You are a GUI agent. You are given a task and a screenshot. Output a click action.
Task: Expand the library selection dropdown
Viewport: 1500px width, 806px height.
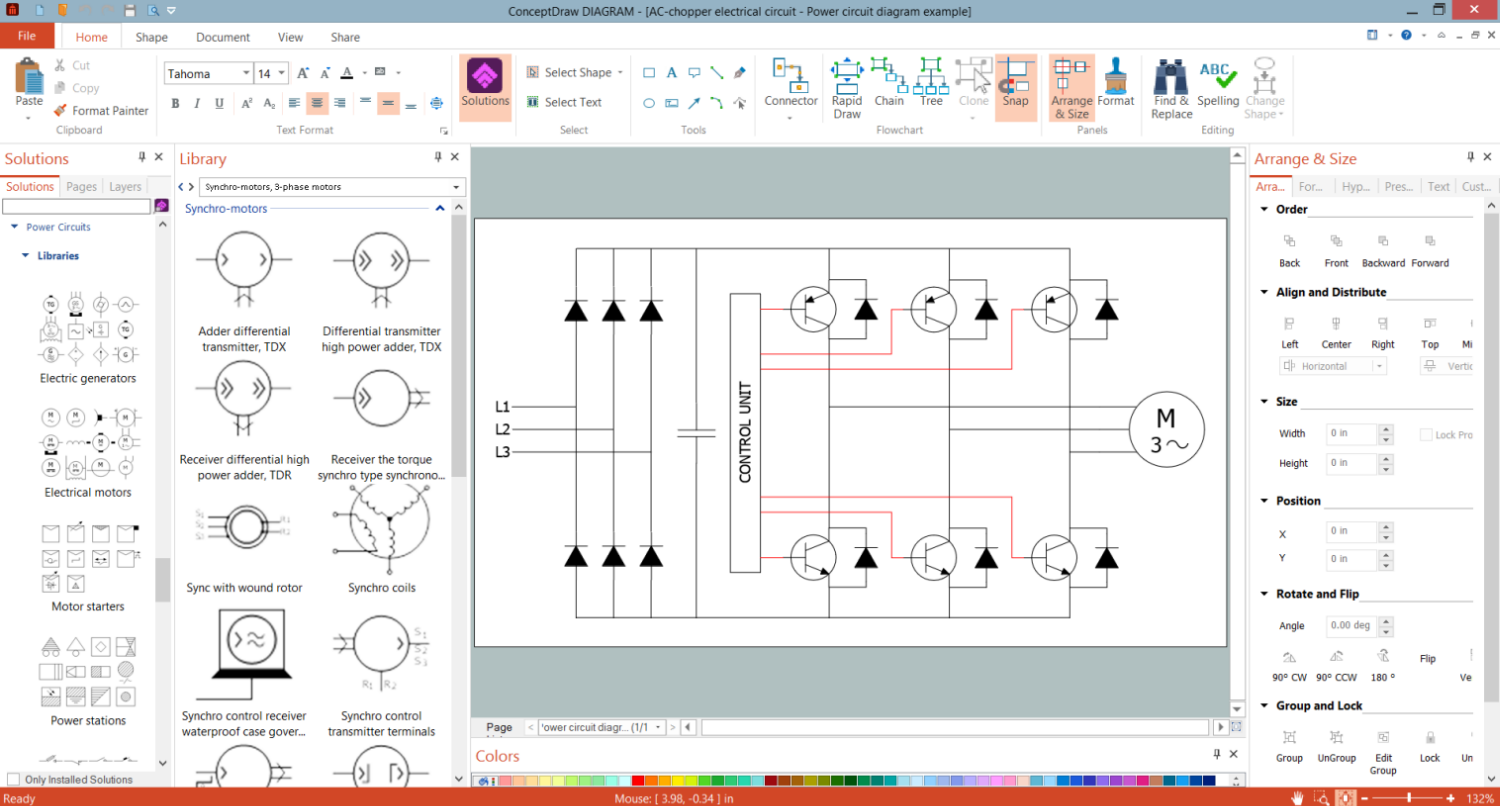point(457,187)
